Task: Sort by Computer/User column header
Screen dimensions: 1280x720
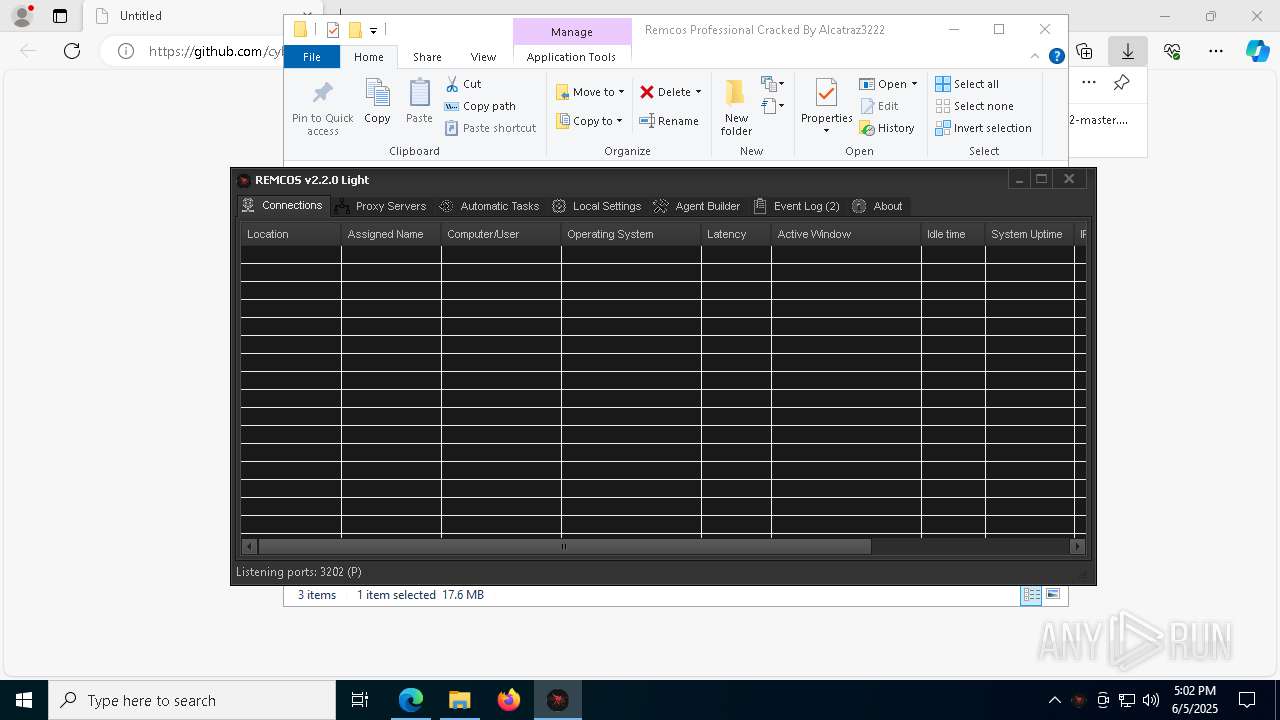Action: coord(501,234)
